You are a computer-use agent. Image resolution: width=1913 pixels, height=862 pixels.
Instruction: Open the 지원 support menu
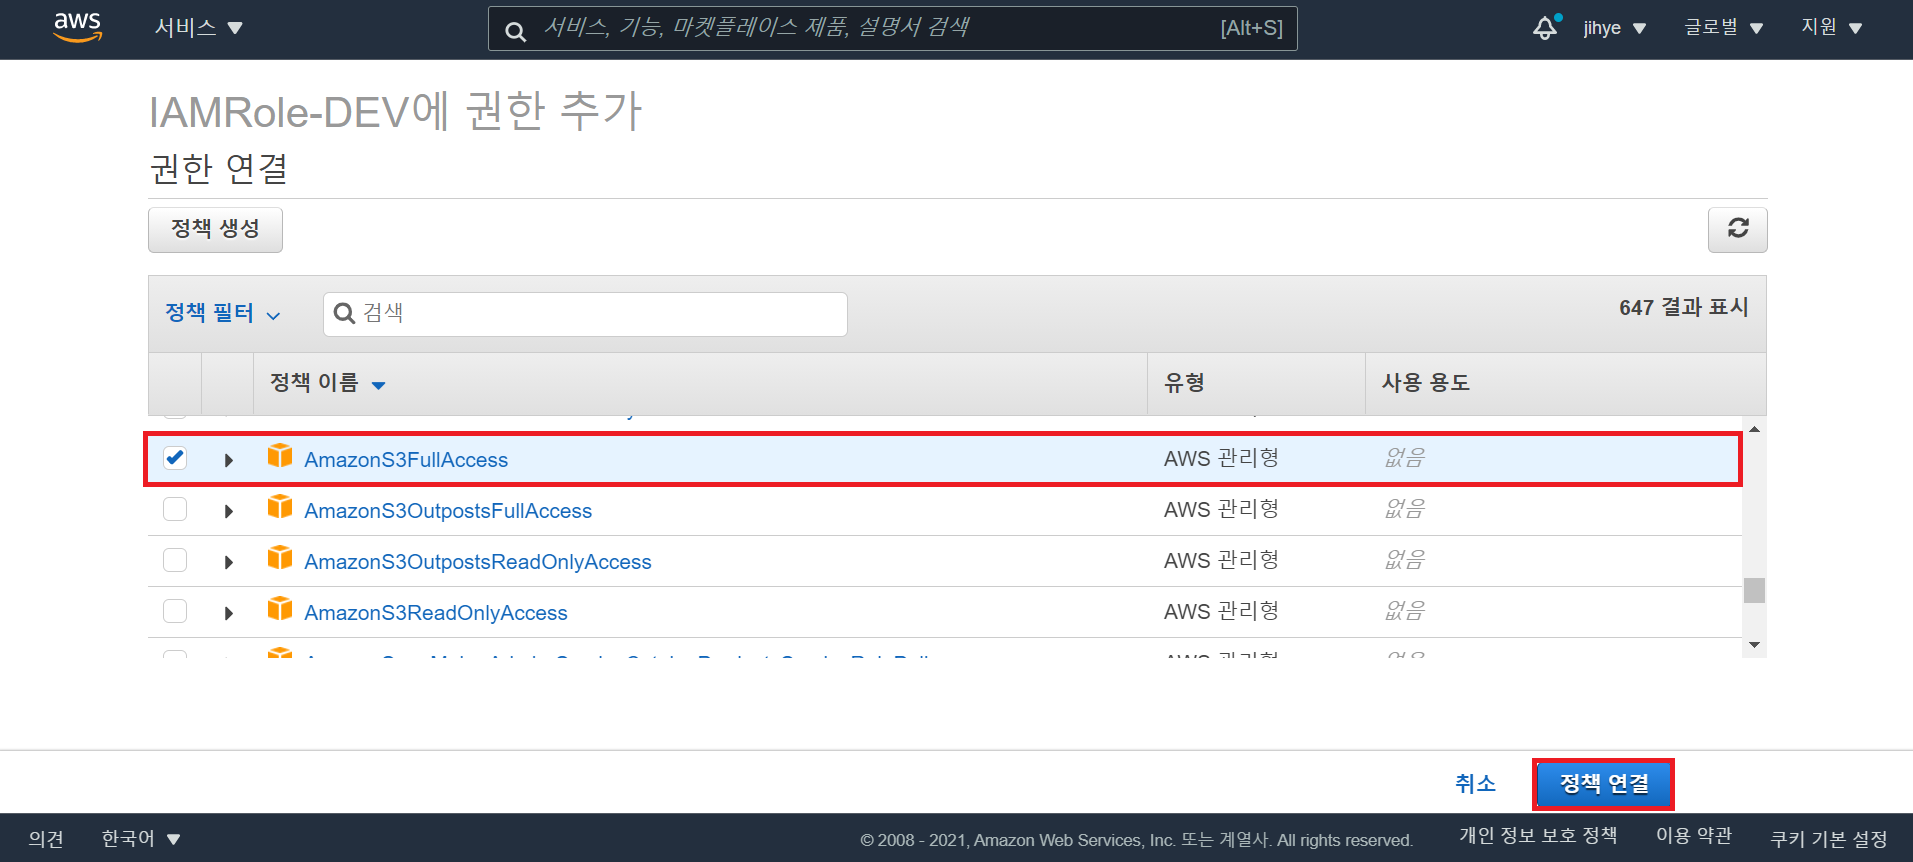(1832, 28)
